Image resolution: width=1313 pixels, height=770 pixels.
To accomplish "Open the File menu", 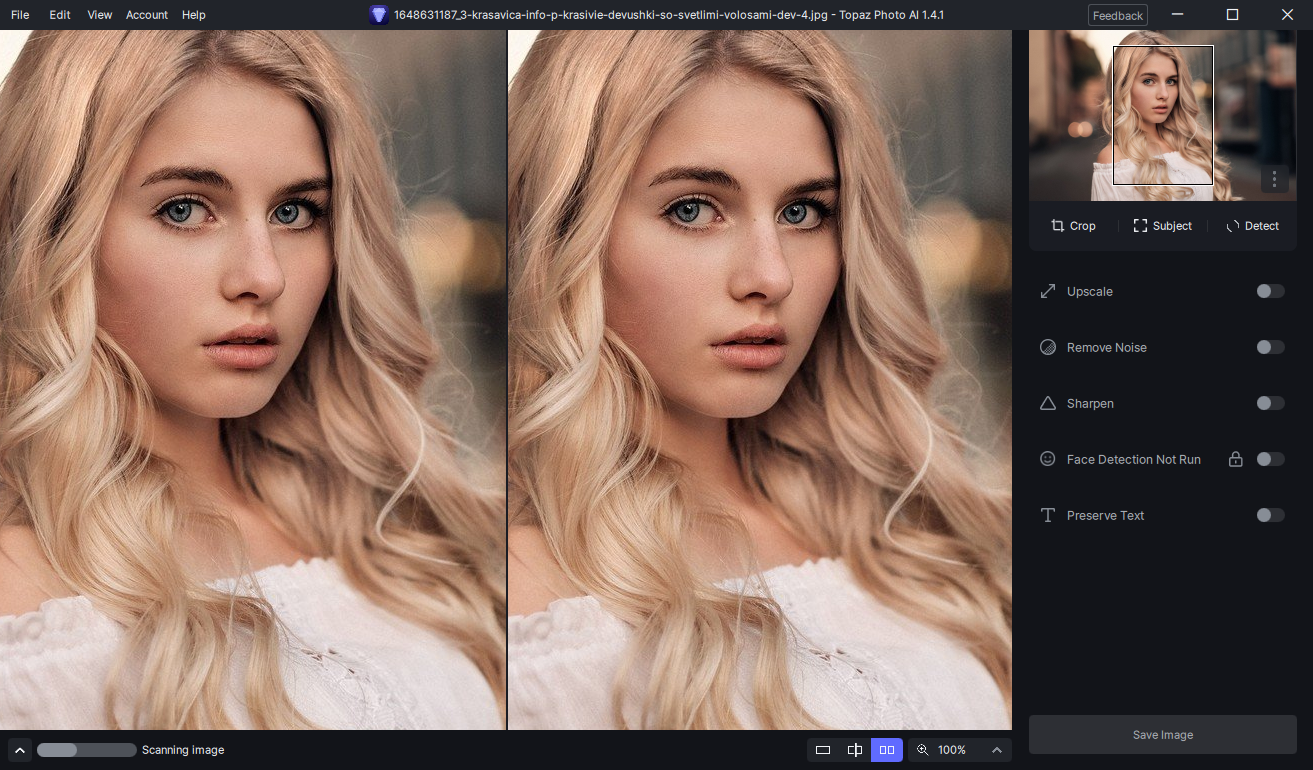I will [x=20, y=15].
